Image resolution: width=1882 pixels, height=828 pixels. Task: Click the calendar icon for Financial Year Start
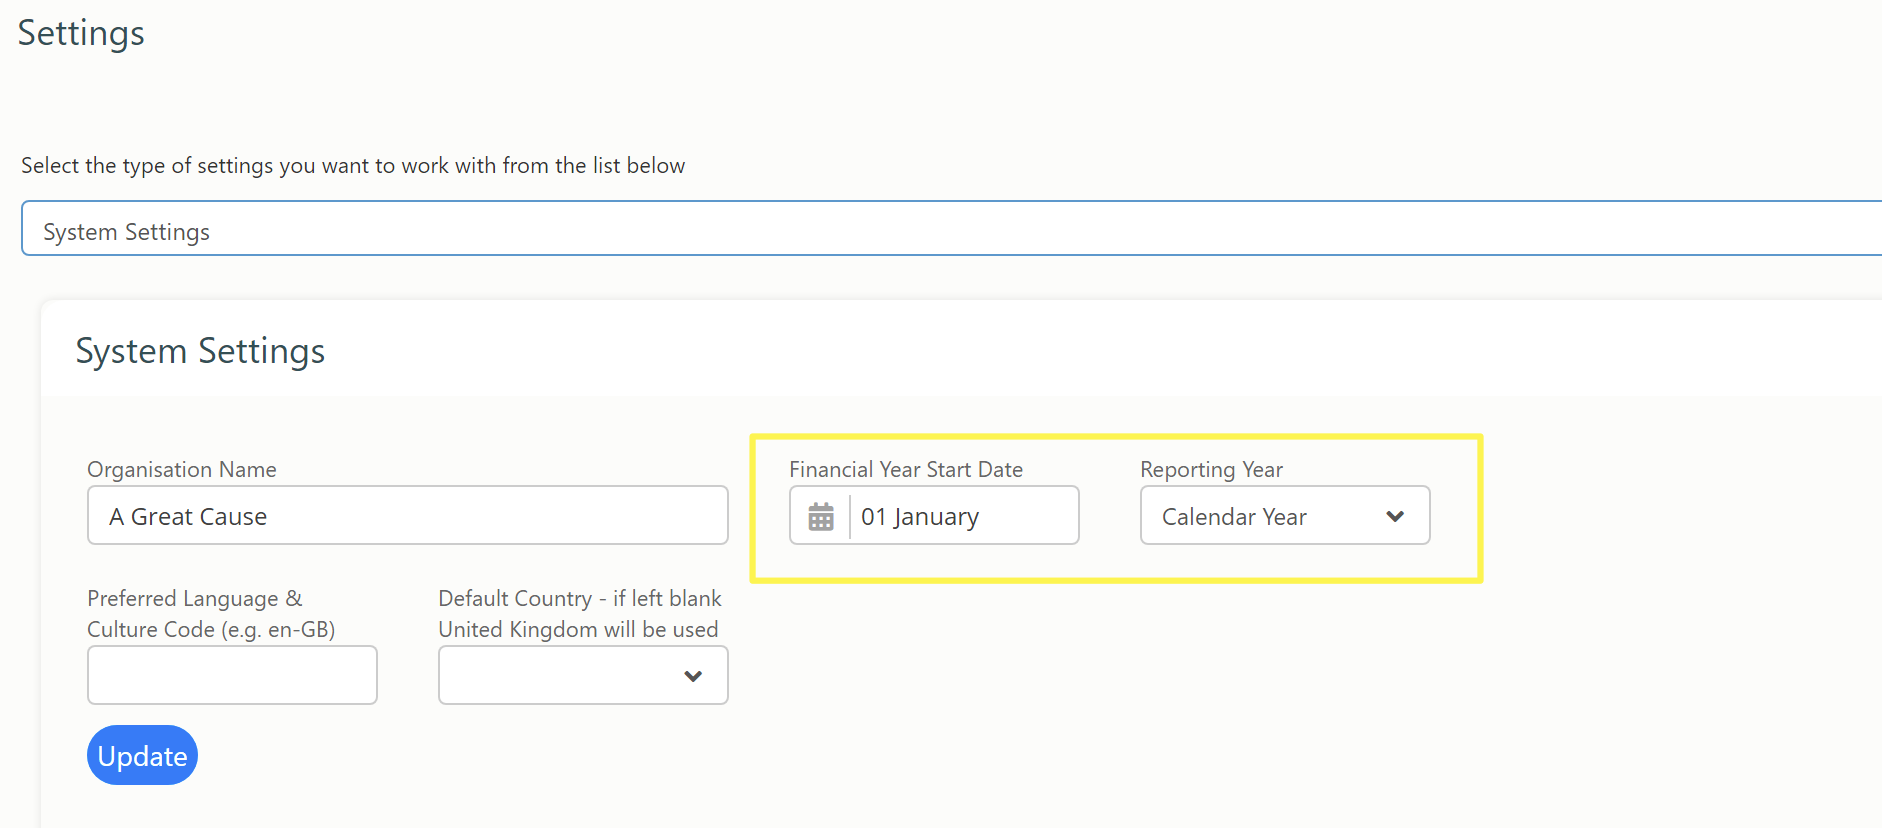821,516
